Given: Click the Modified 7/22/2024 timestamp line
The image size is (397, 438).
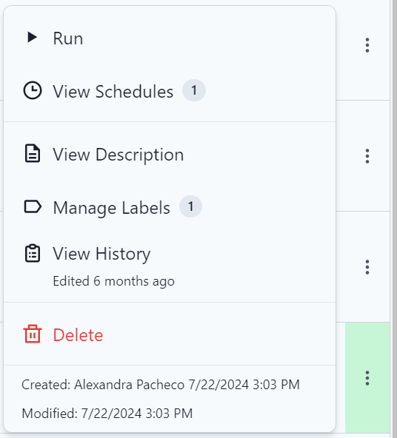Looking at the screenshot, I should point(107,413).
